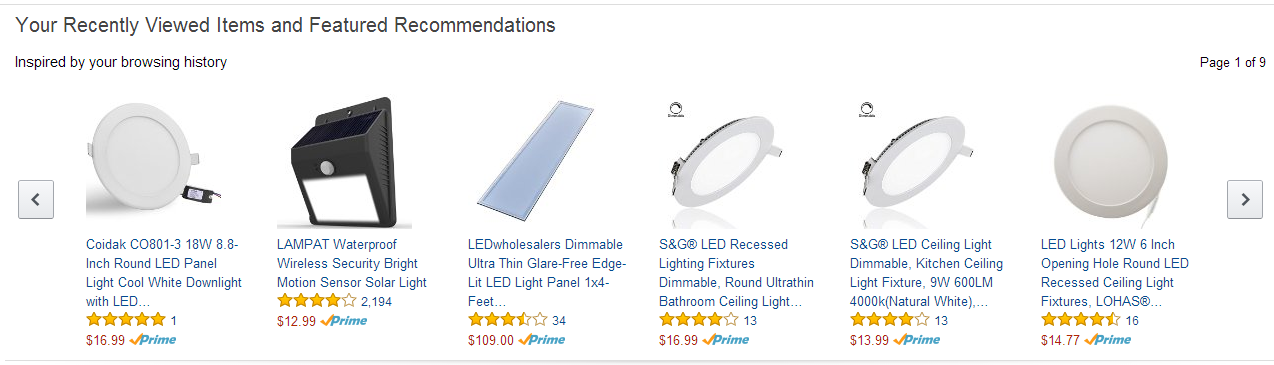View 34 reviews of LEDwholesalers panel
The image size is (1274, 365).
coord(559,320)
